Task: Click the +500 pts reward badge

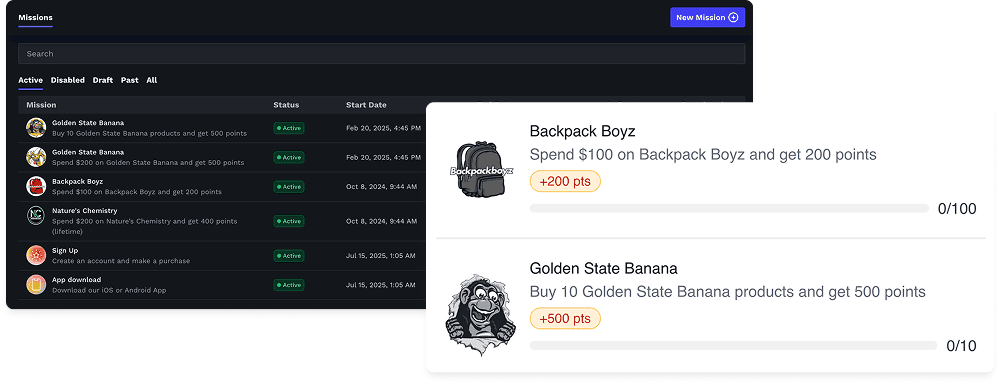Action: click(565, 318)
